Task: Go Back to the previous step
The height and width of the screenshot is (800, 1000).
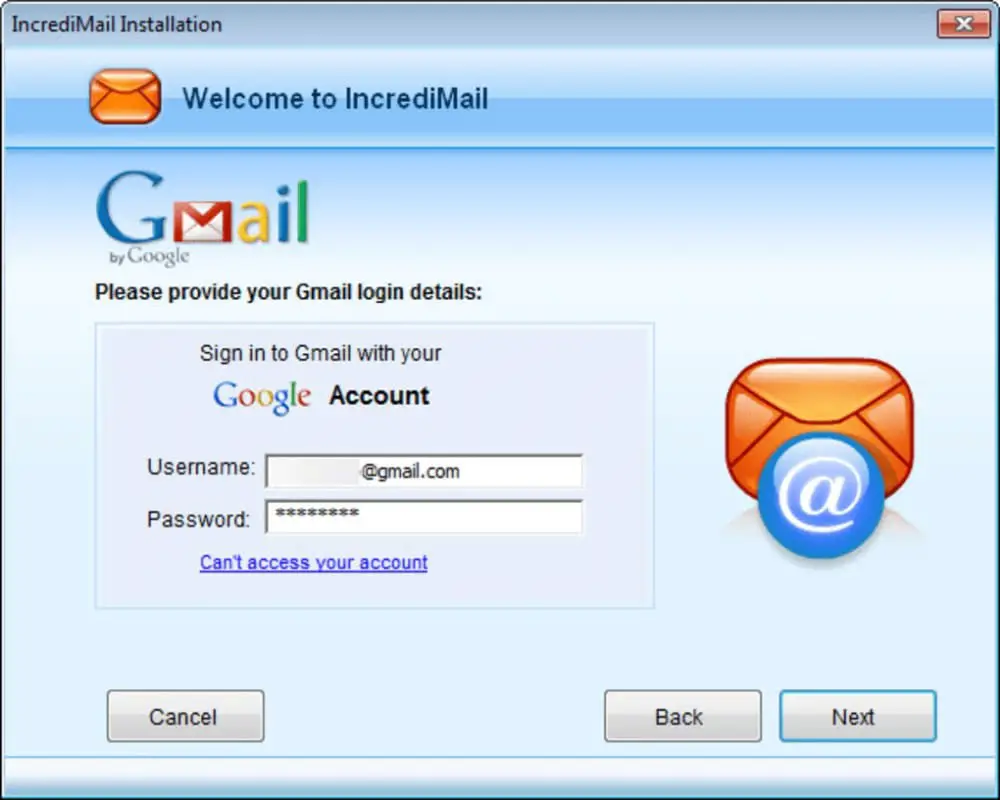Action: tap(682, 716)
